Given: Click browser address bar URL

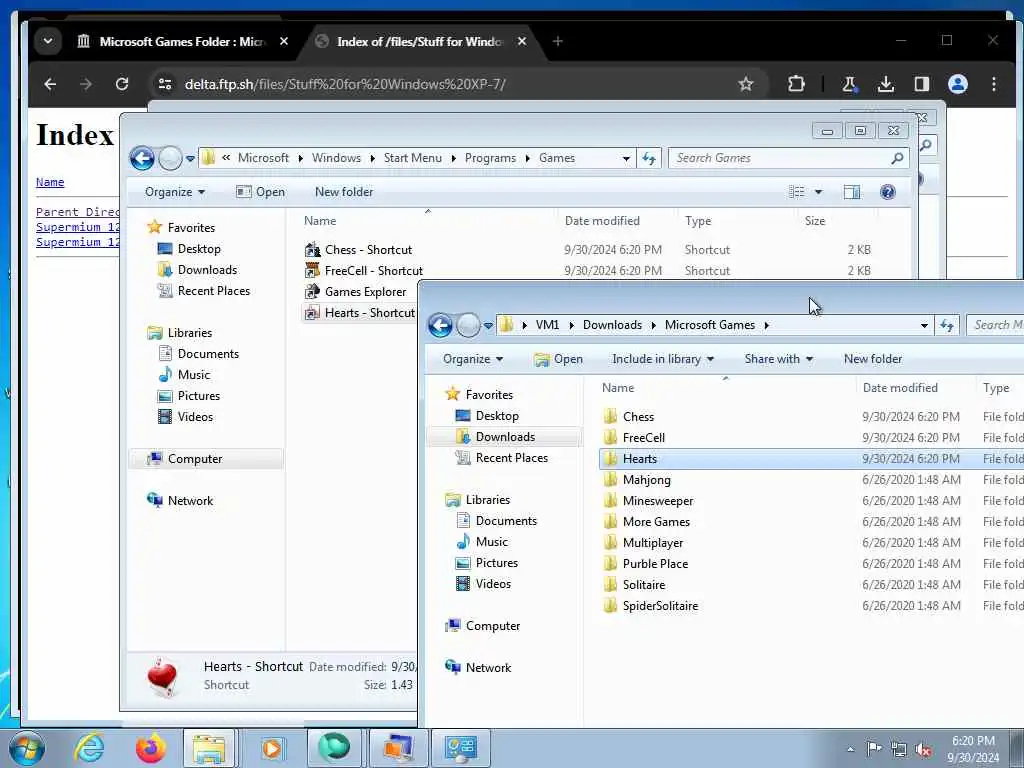Looking at the screenshot, I should click(345, 84).
